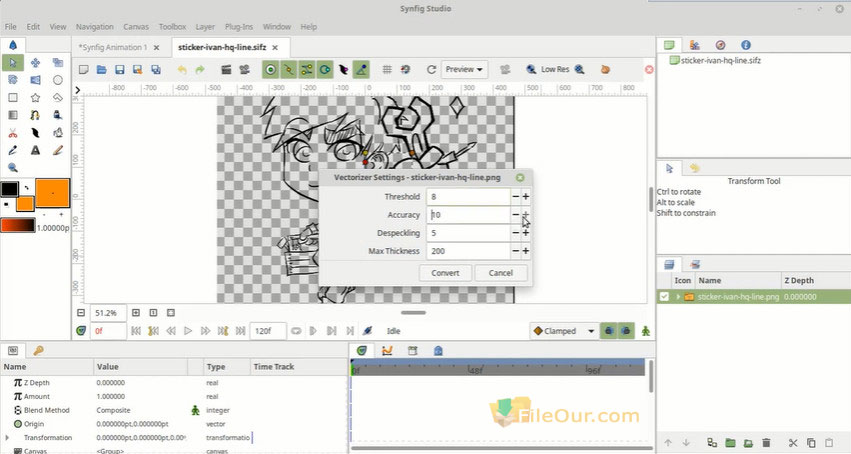Viewport: 851px width, 454px height.
Task: Click the Open file folder icon
Action: tap(101, 69)
